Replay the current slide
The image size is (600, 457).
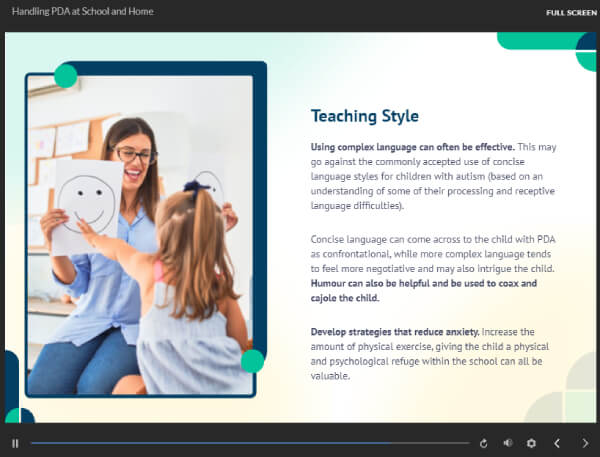pos(484,443)
